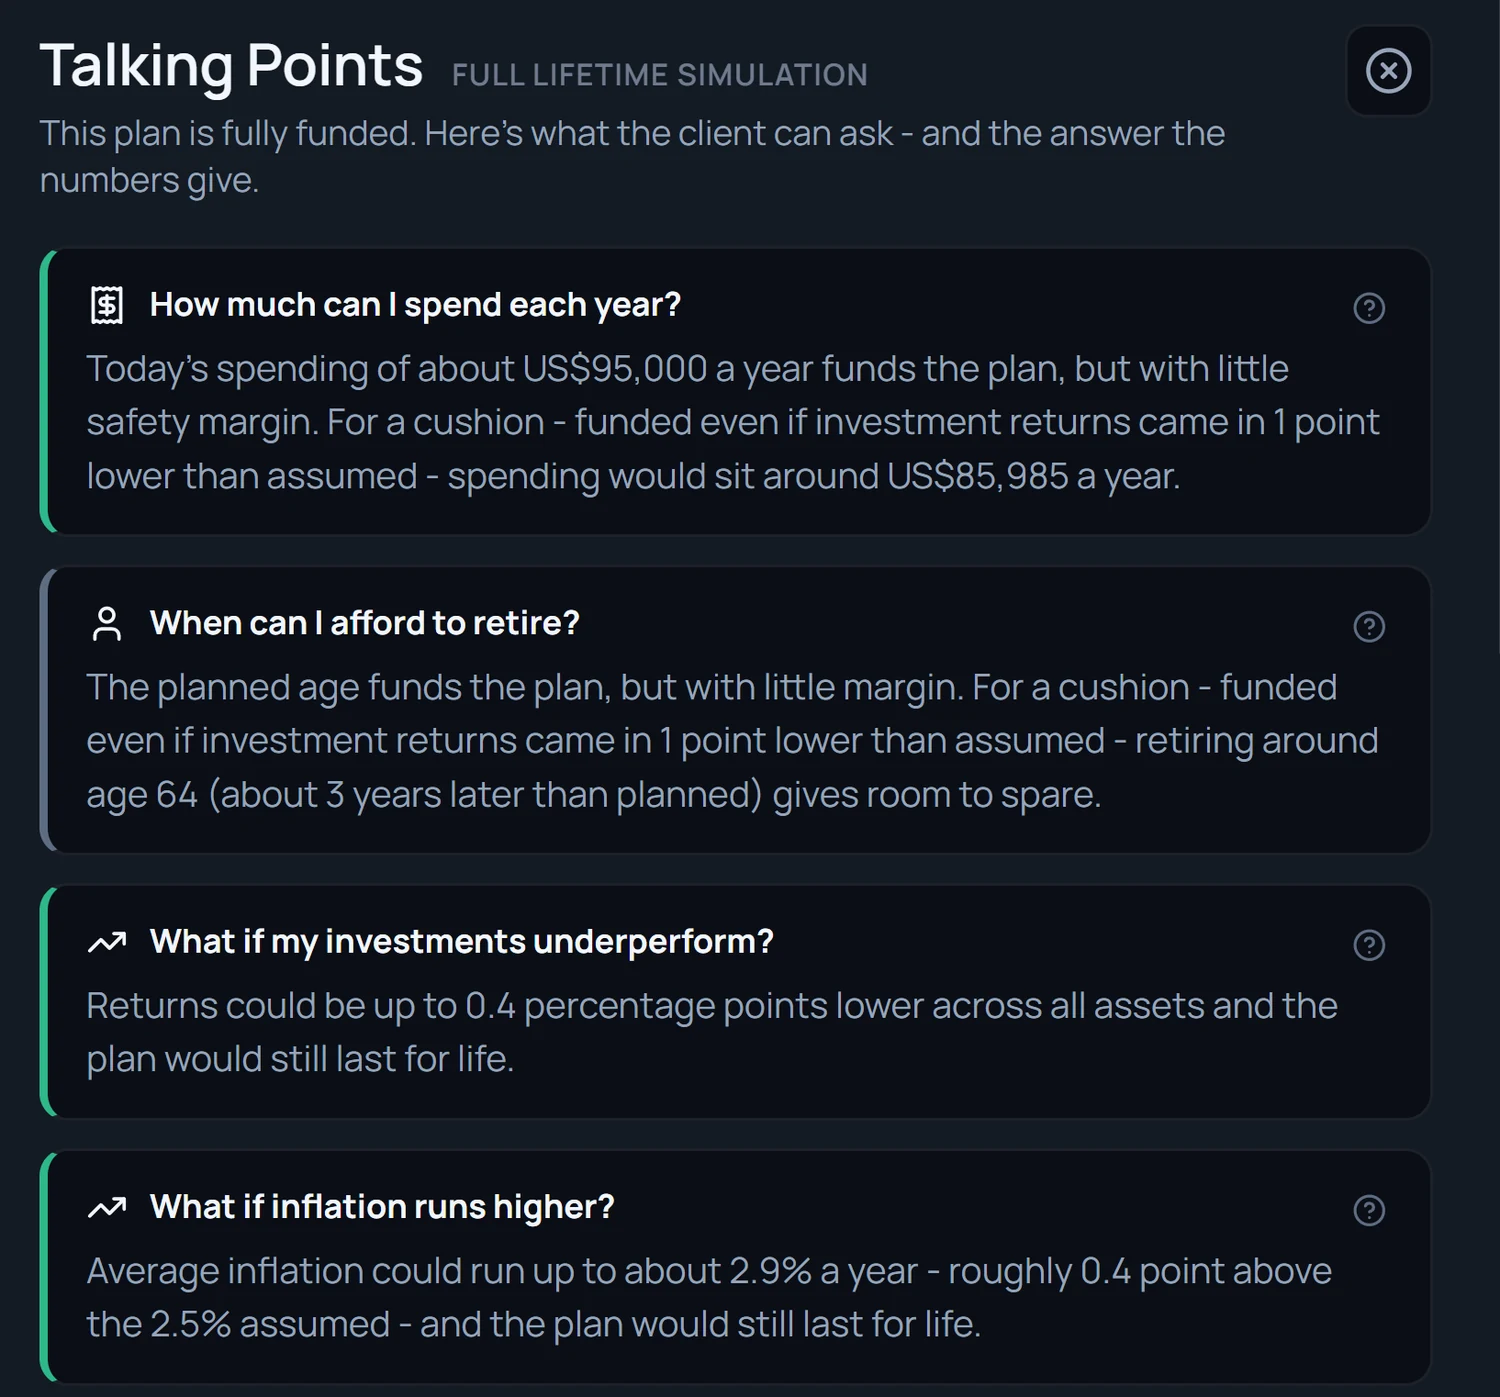
Task: Click trending arrow icon beside inflation question
Action: (107, 1207)
